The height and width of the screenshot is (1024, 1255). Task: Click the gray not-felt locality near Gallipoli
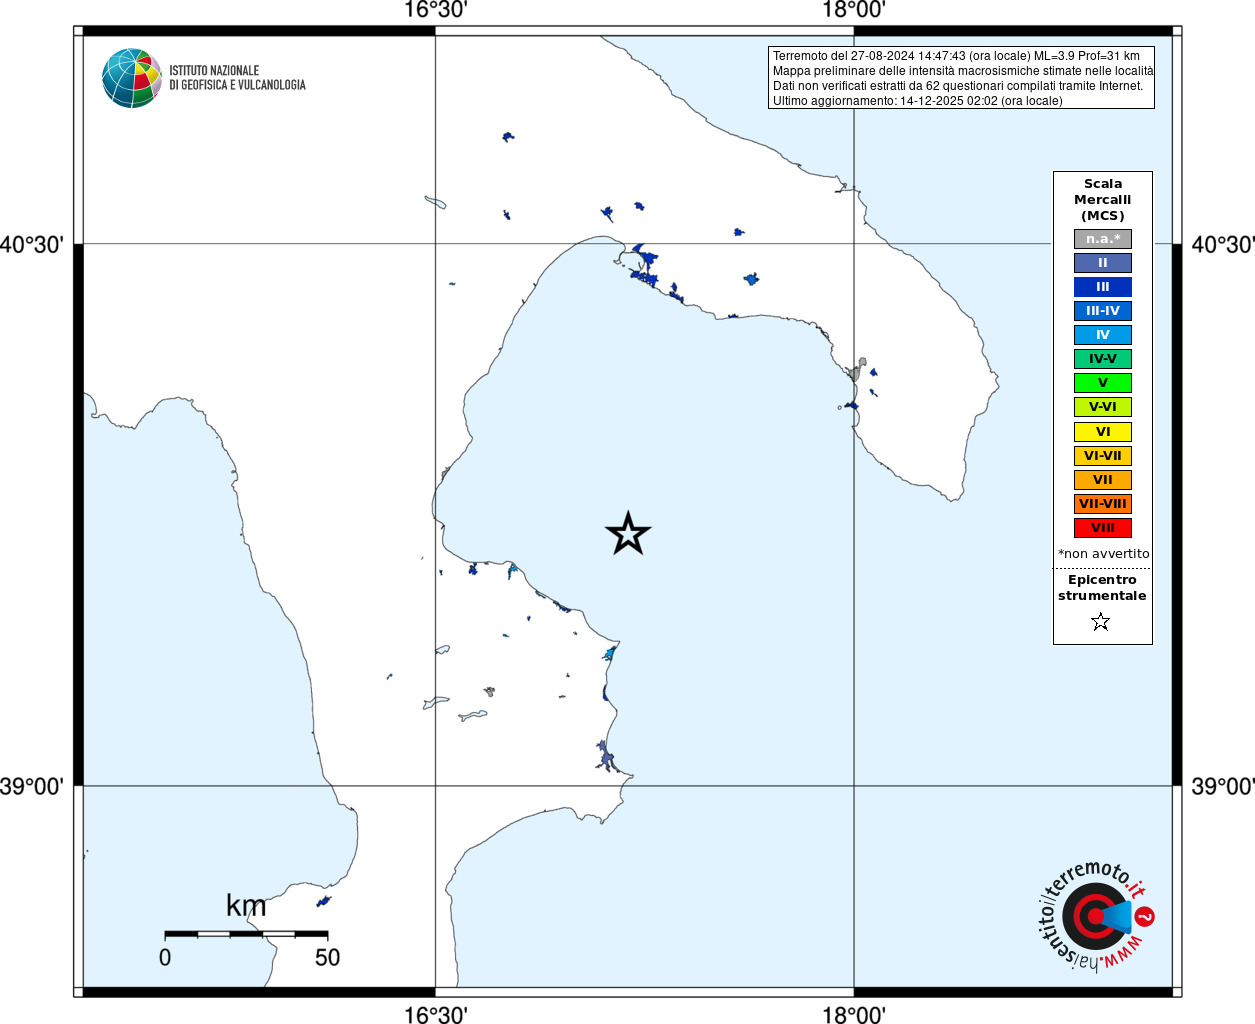[x=858, y=369]
